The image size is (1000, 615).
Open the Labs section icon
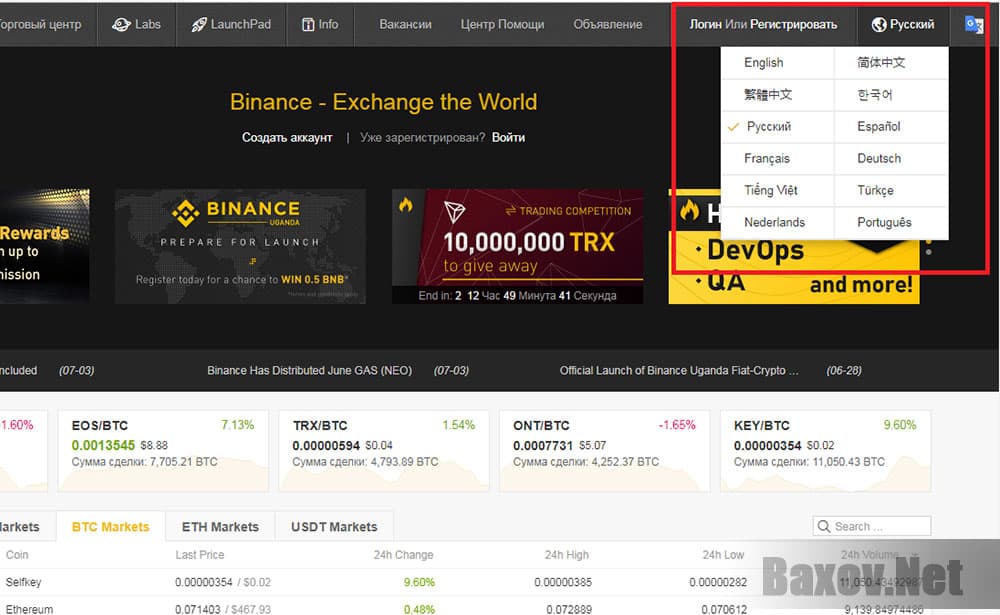click(122, 24)
